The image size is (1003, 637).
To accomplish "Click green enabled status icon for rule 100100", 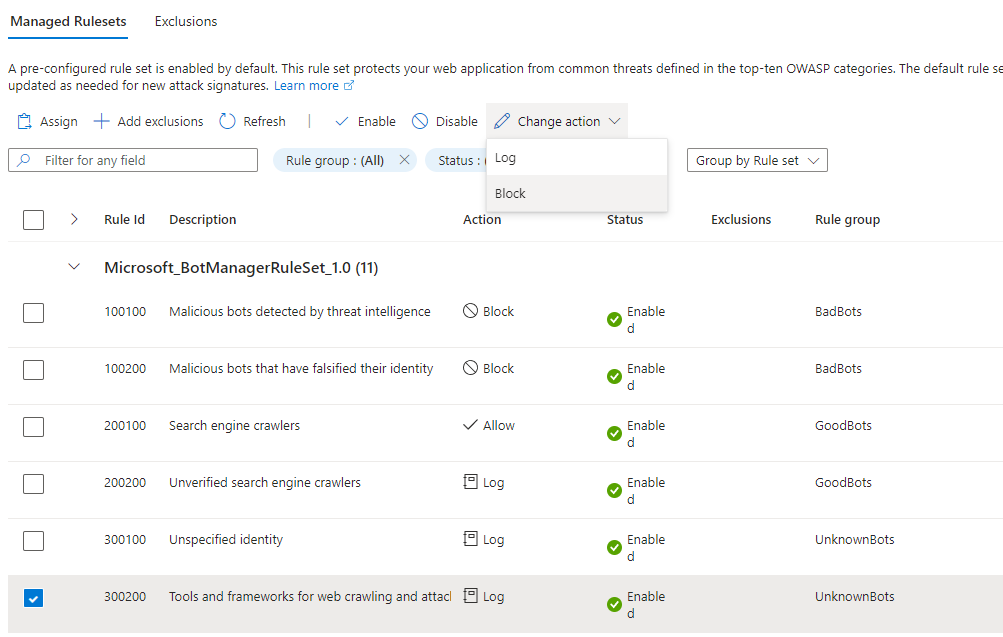I will [614, 320].
